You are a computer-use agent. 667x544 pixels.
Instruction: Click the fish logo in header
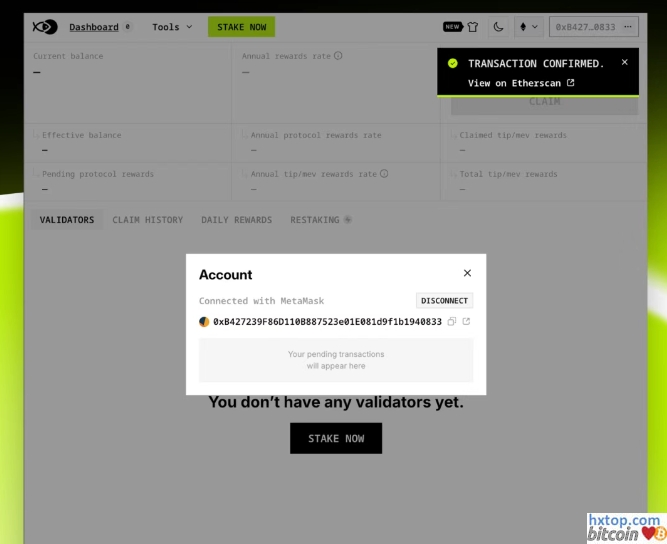coord(45,27)
